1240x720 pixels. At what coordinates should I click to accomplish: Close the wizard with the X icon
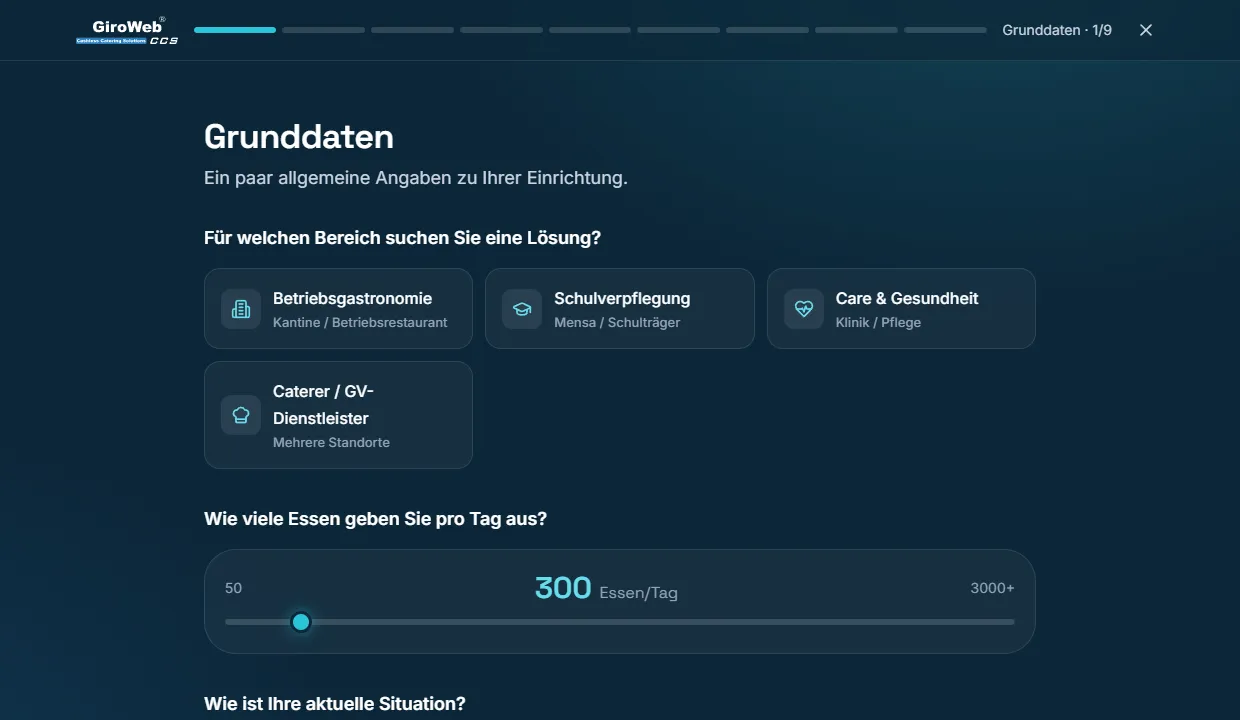[1146, 30]
